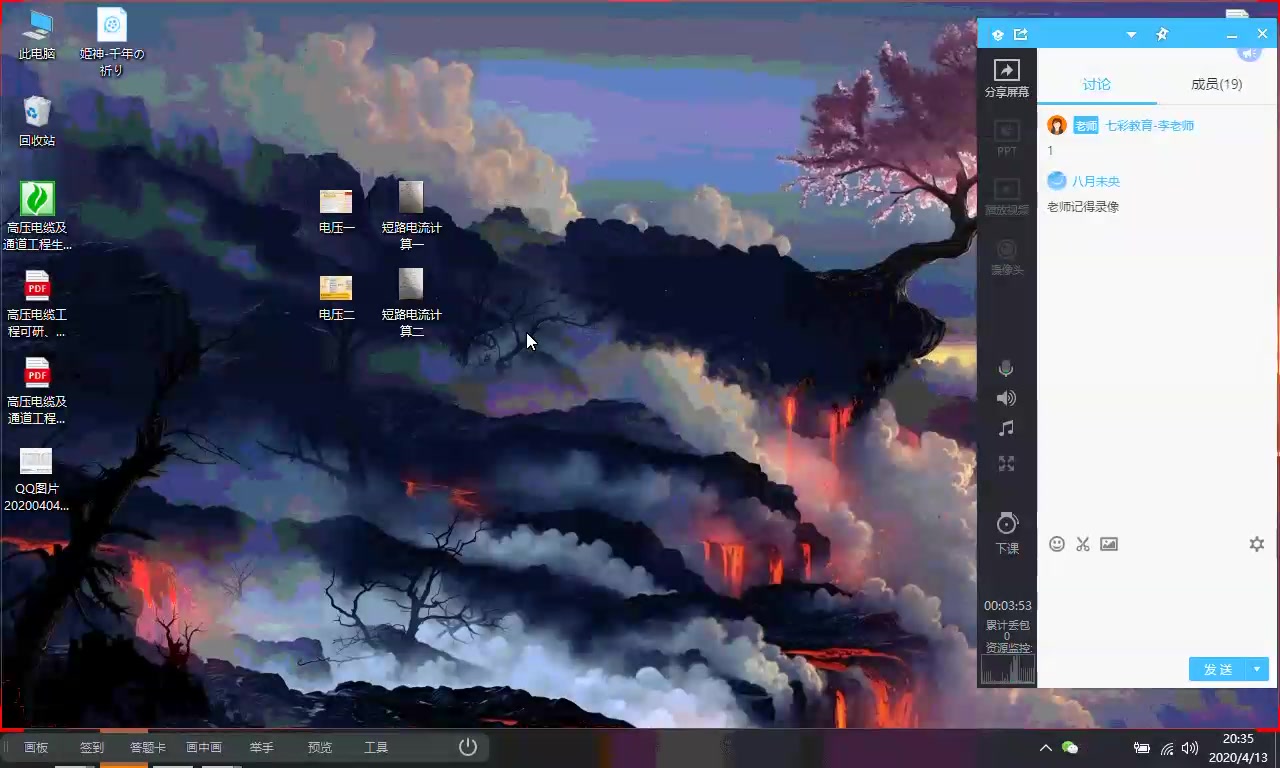Click the 下课 end class button
The width and height of the screenshot is (1280, 768).
point(1006,534)
